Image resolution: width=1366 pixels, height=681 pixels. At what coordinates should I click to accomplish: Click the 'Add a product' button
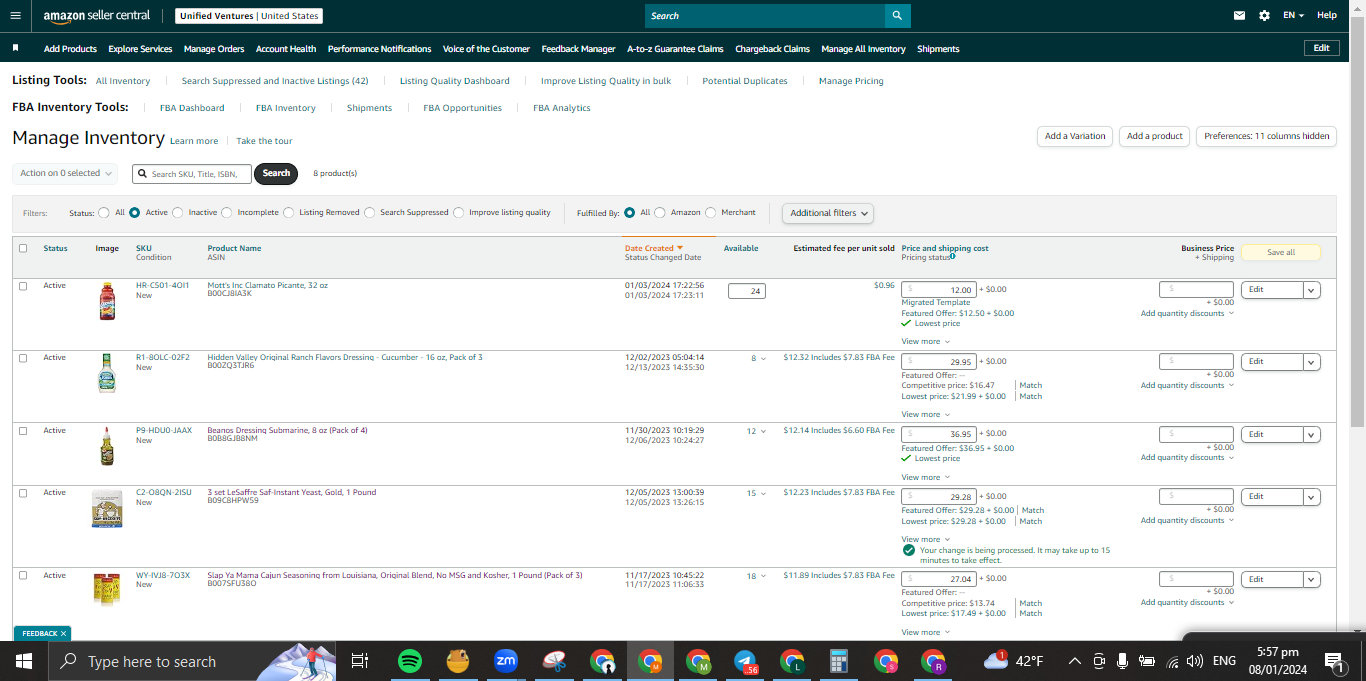pyautogui.click(x=1155, y=136)
